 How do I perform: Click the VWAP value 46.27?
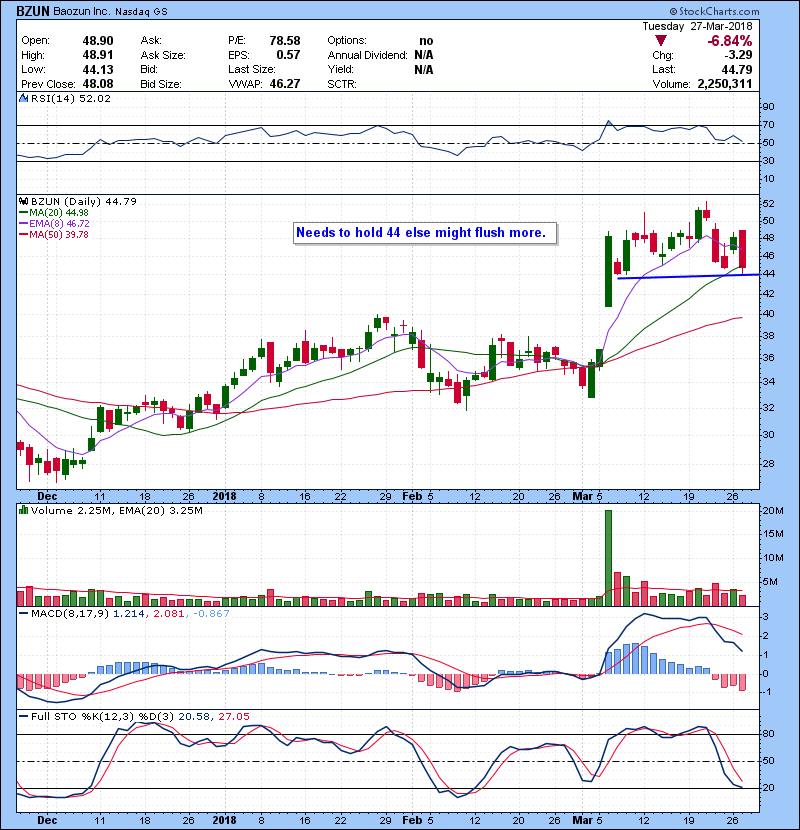tap(285, 84)
